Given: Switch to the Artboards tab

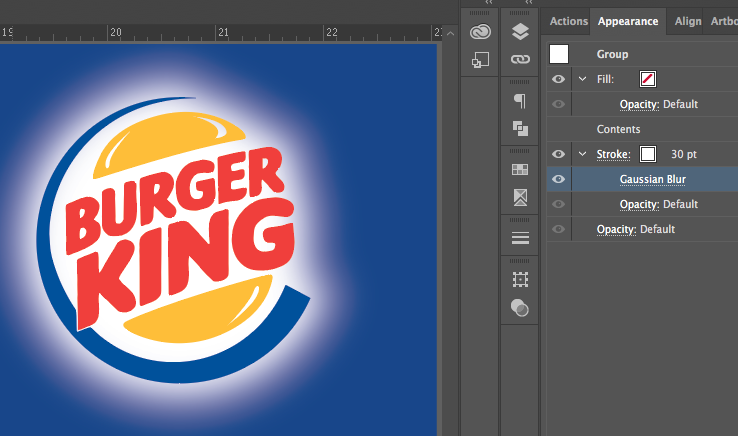Looking at the screenshot, I should coord(722,21).
